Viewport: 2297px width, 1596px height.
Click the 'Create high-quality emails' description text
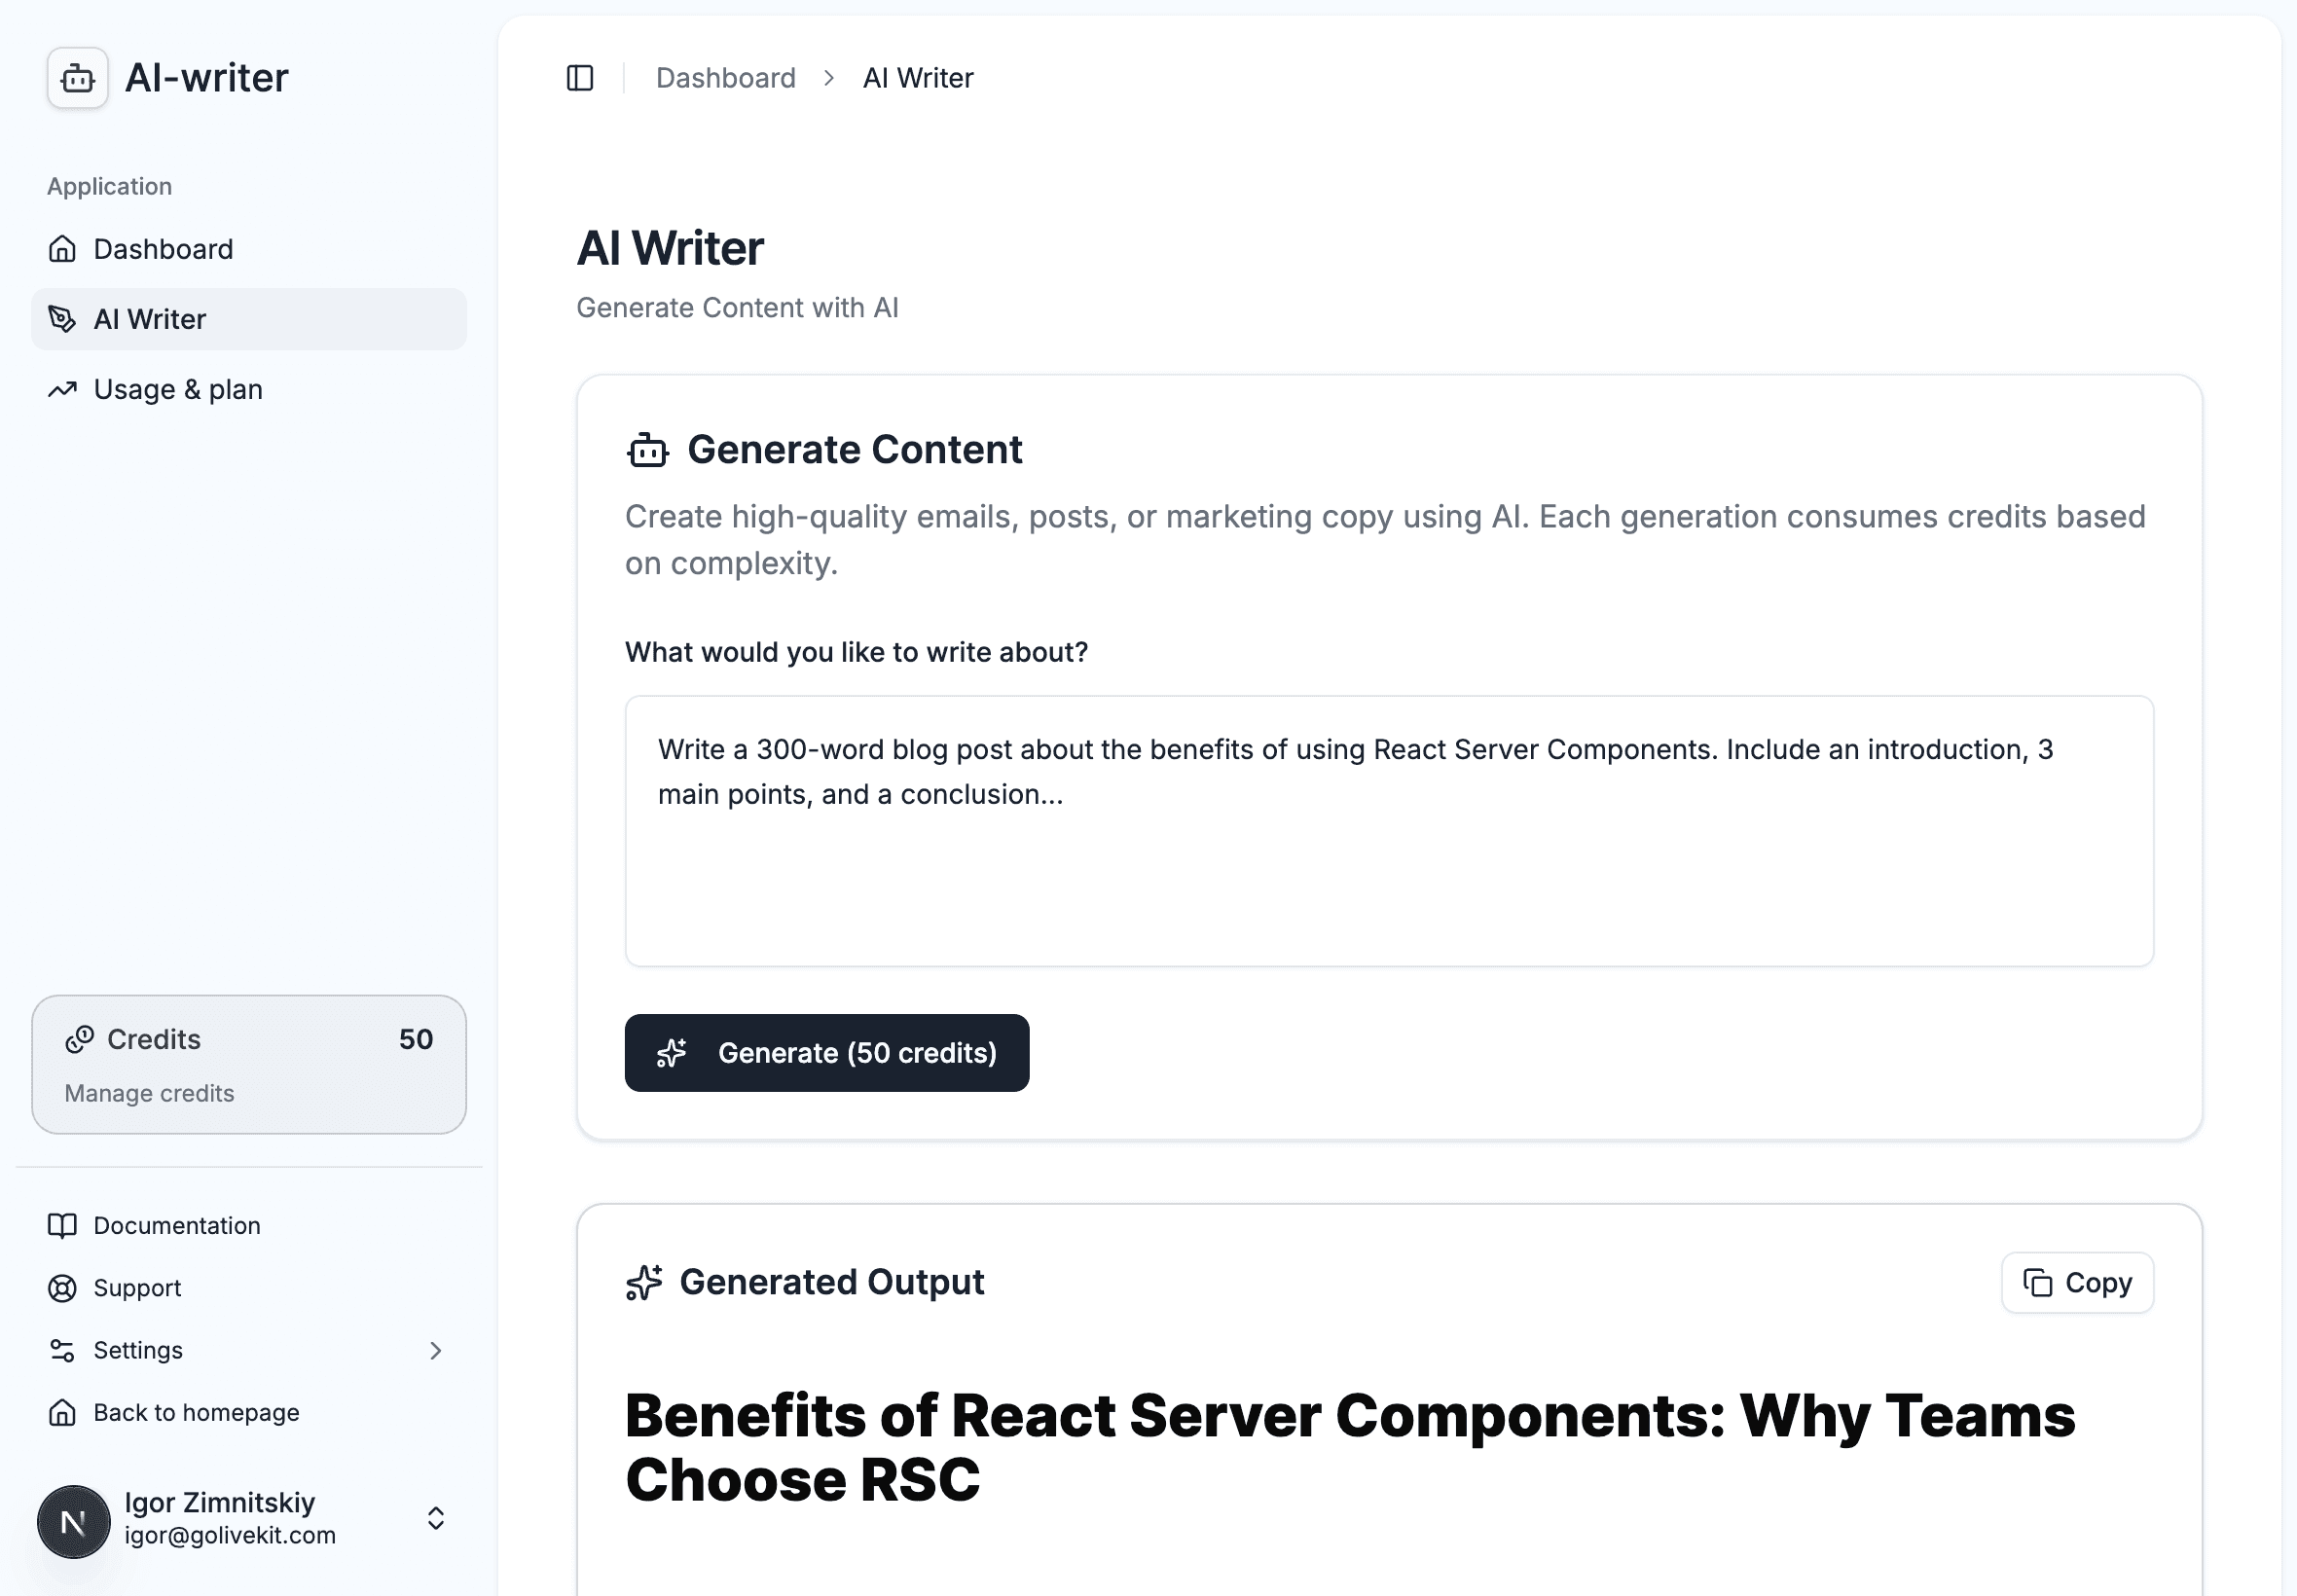(1385, 540)
